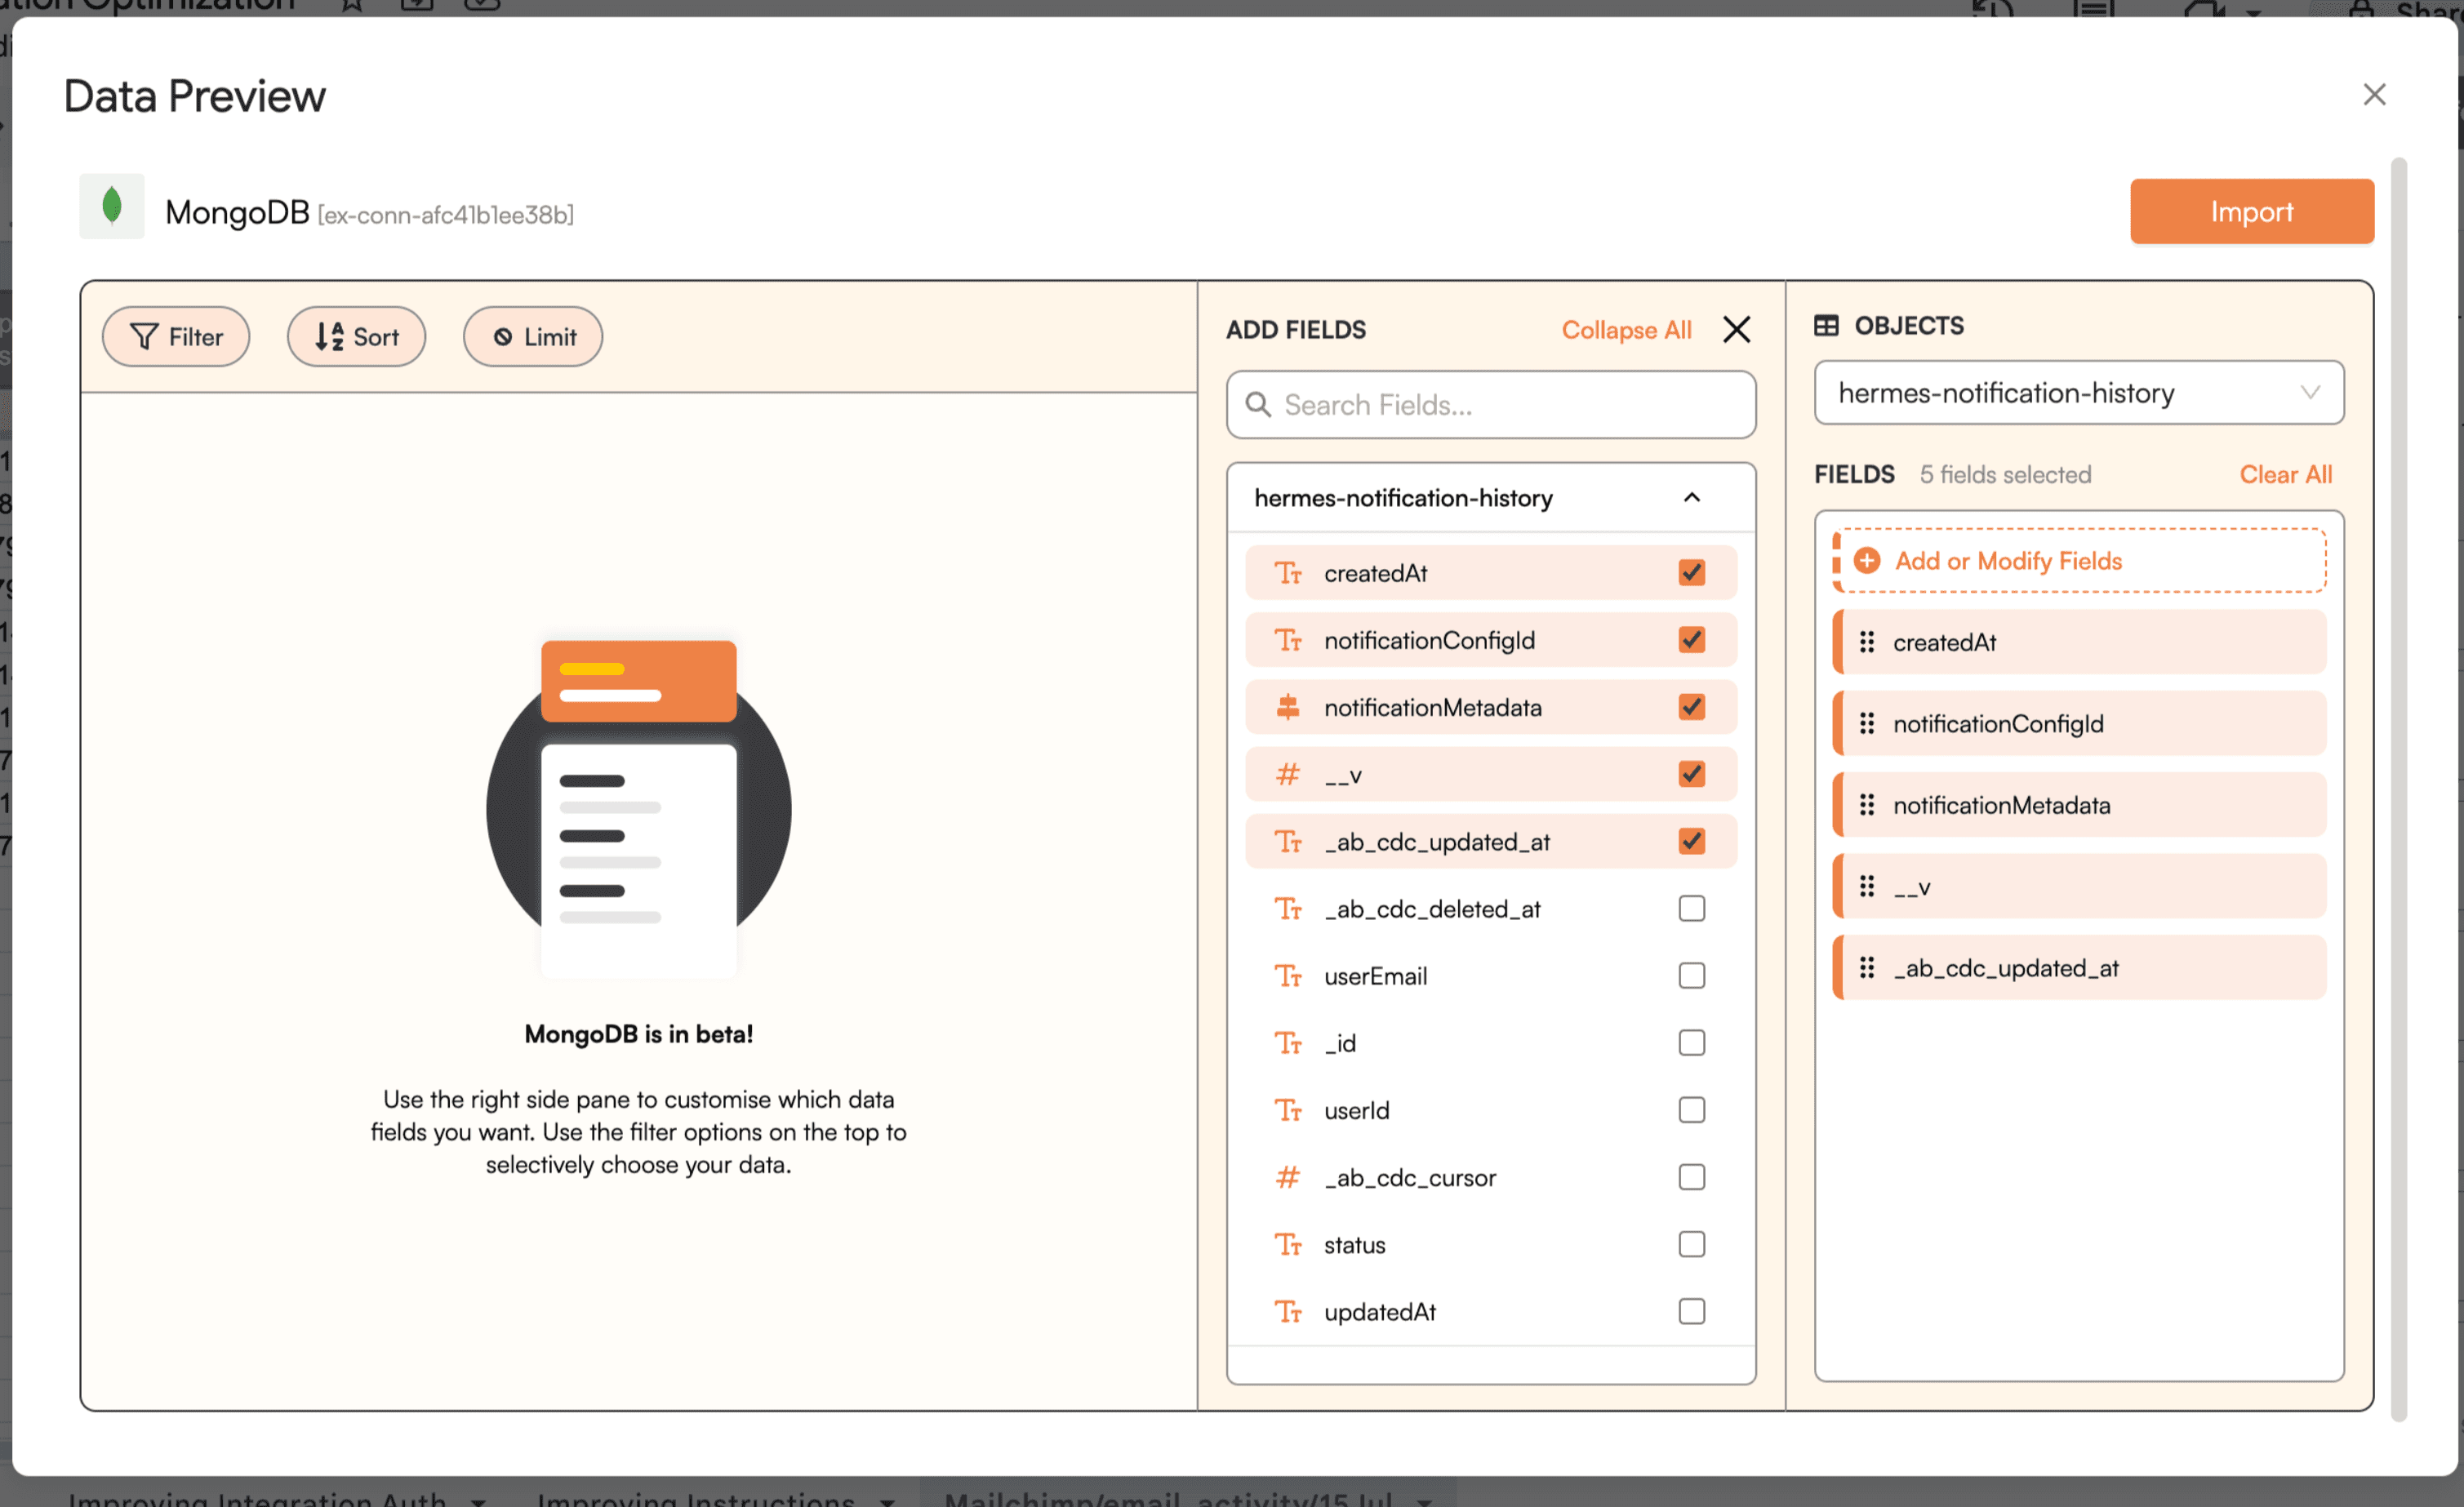Select _ab_cdc_updated_at item in Fields list
The image size is (2464, 1507).
tap(2080, 967)
